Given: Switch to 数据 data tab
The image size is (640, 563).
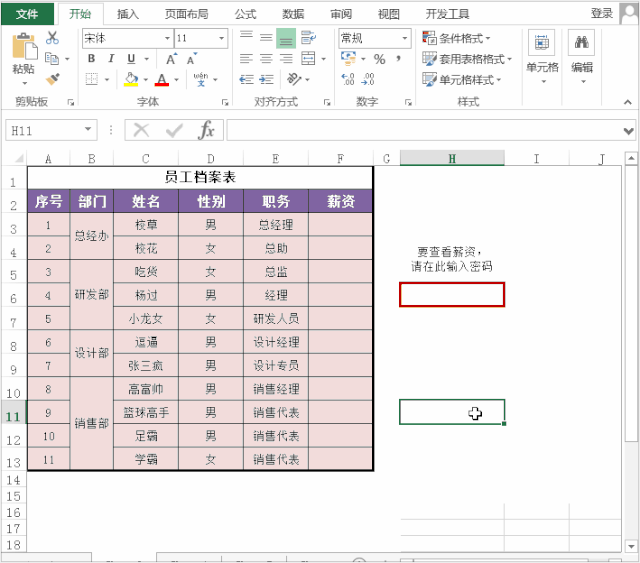Looking at the screenshot, I should tap(293, 14).
